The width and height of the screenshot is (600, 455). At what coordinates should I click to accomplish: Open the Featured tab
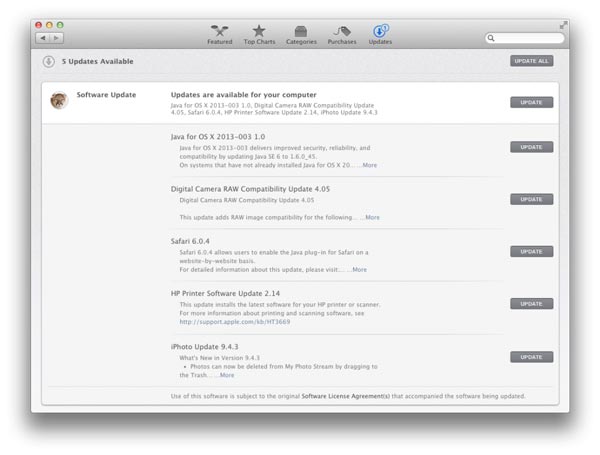pos(220,34)
